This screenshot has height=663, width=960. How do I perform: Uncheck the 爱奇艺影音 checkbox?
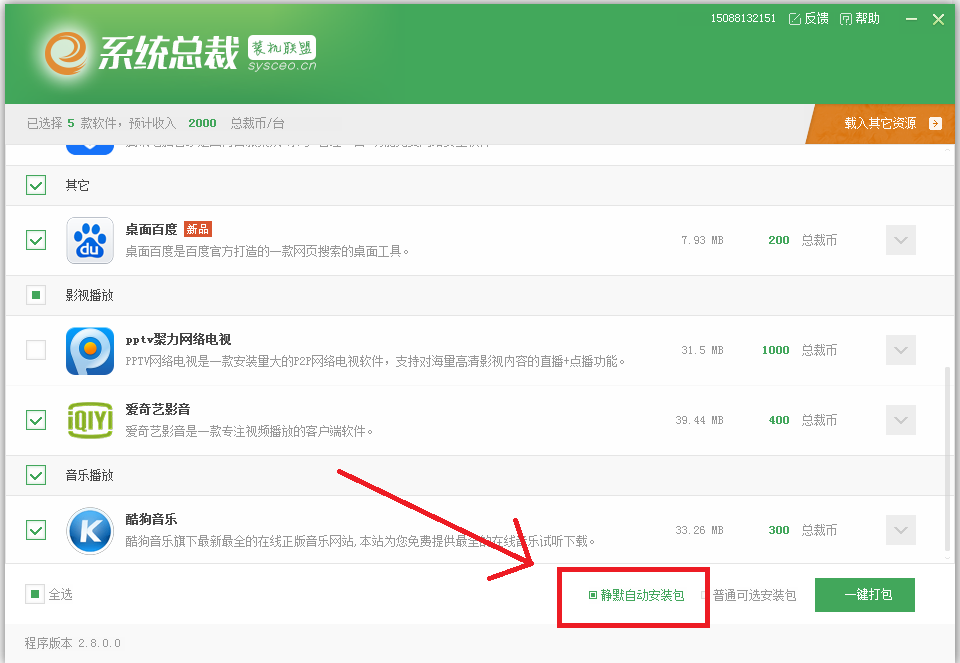(x=36, y=420)
